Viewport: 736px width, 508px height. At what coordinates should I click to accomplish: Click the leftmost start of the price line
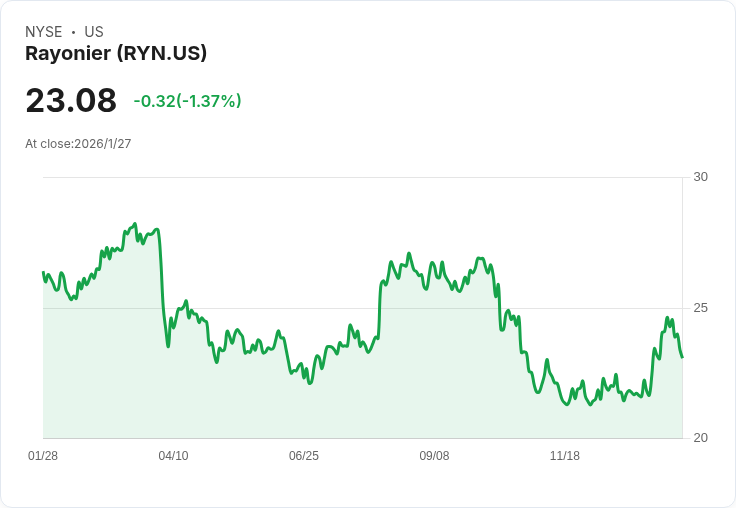(x=43, y=272)
